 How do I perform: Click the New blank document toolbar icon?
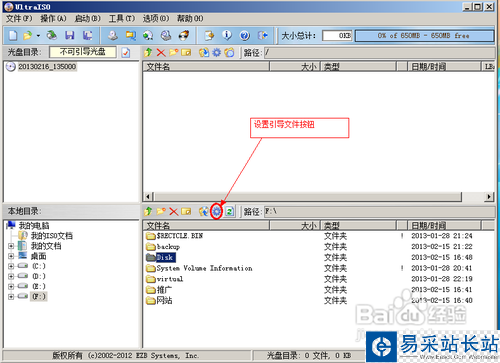[13, 35]
